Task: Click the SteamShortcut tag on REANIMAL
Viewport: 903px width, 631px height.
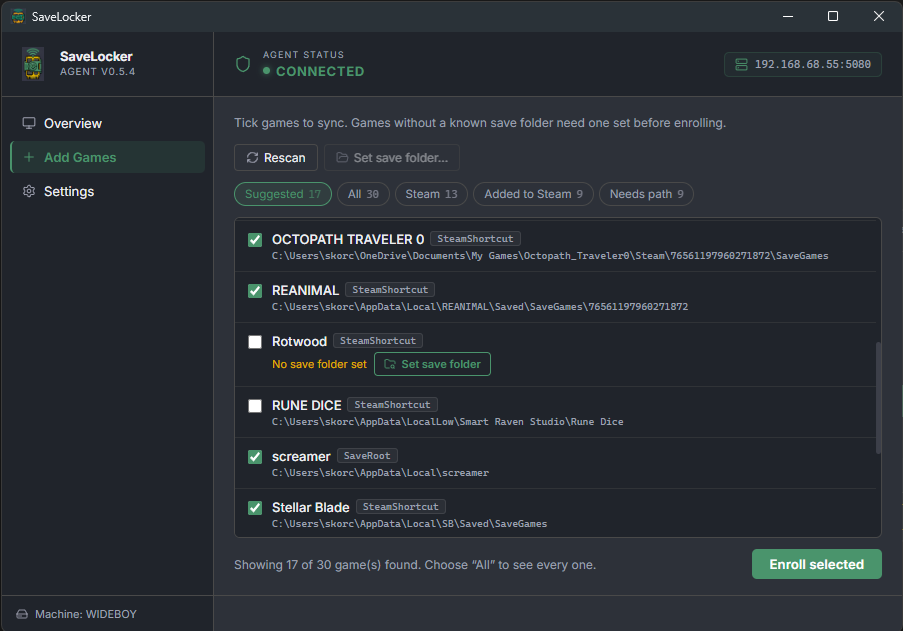Action: pyautogui.click(x=390, y=290)
